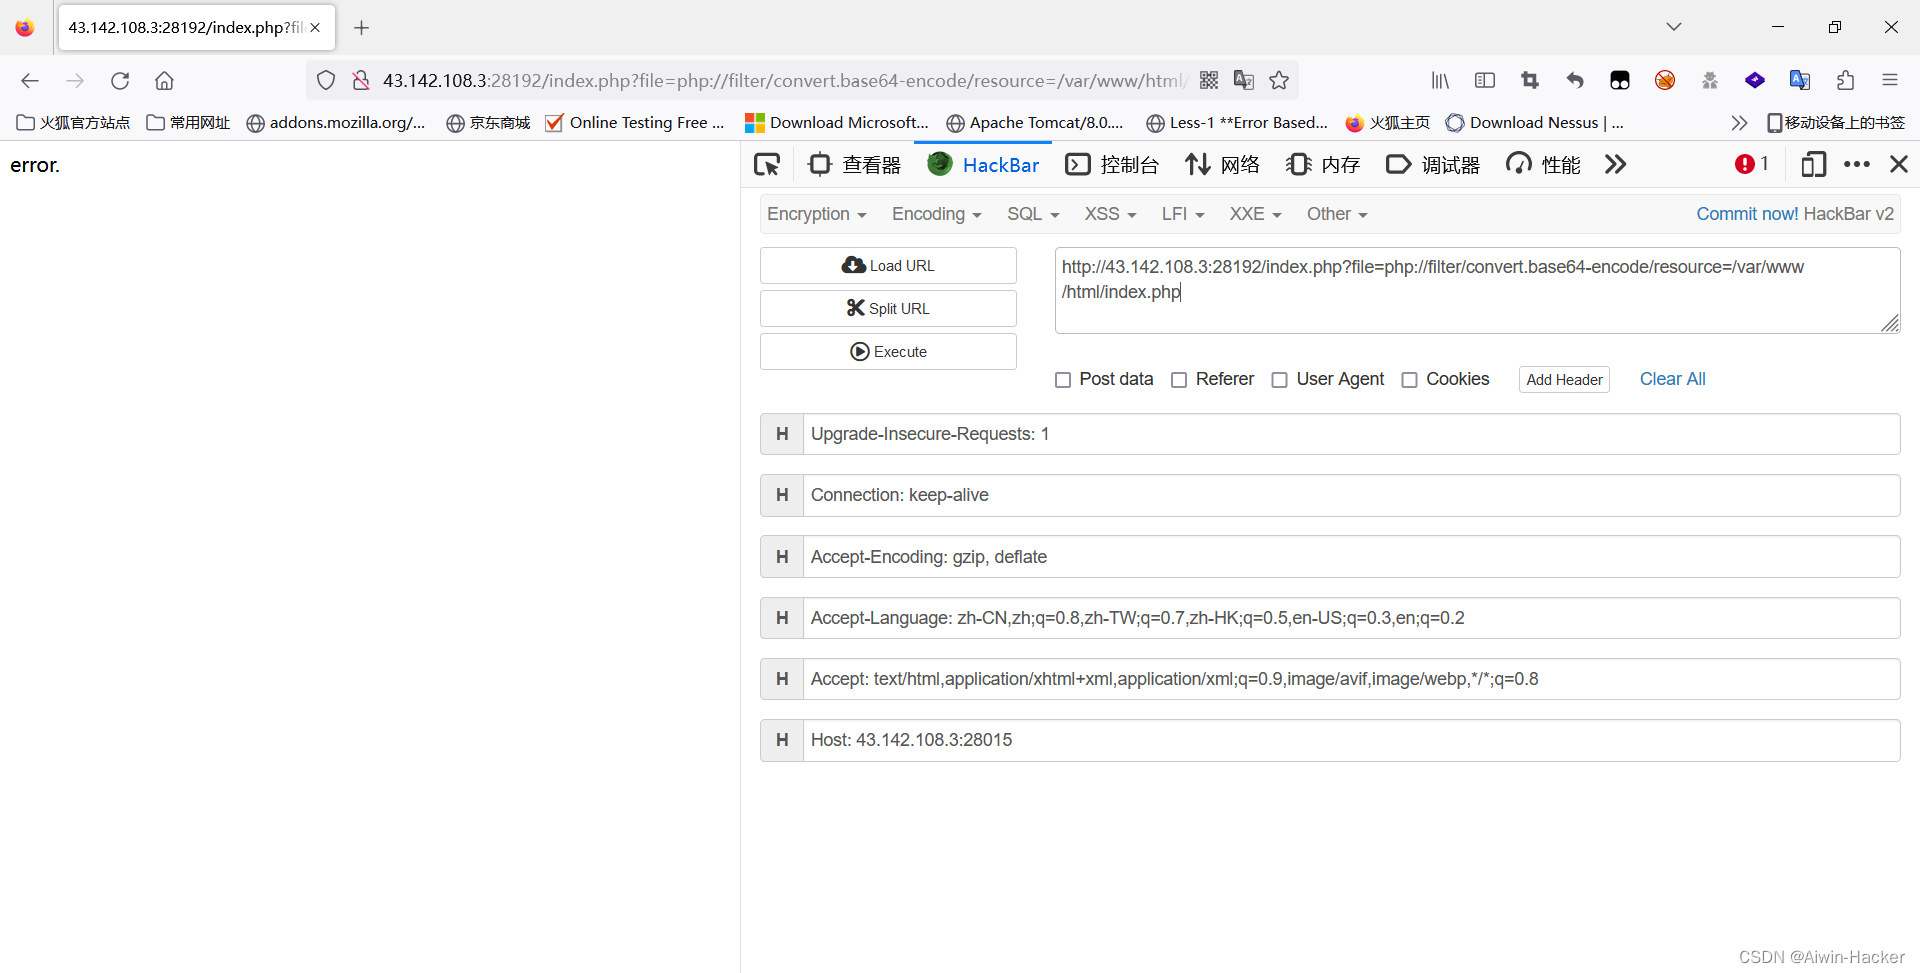The width and height of the screenshot is (1920, 973).
Task: Open the QR code icon in the address bar
Action: point(1209,81)
